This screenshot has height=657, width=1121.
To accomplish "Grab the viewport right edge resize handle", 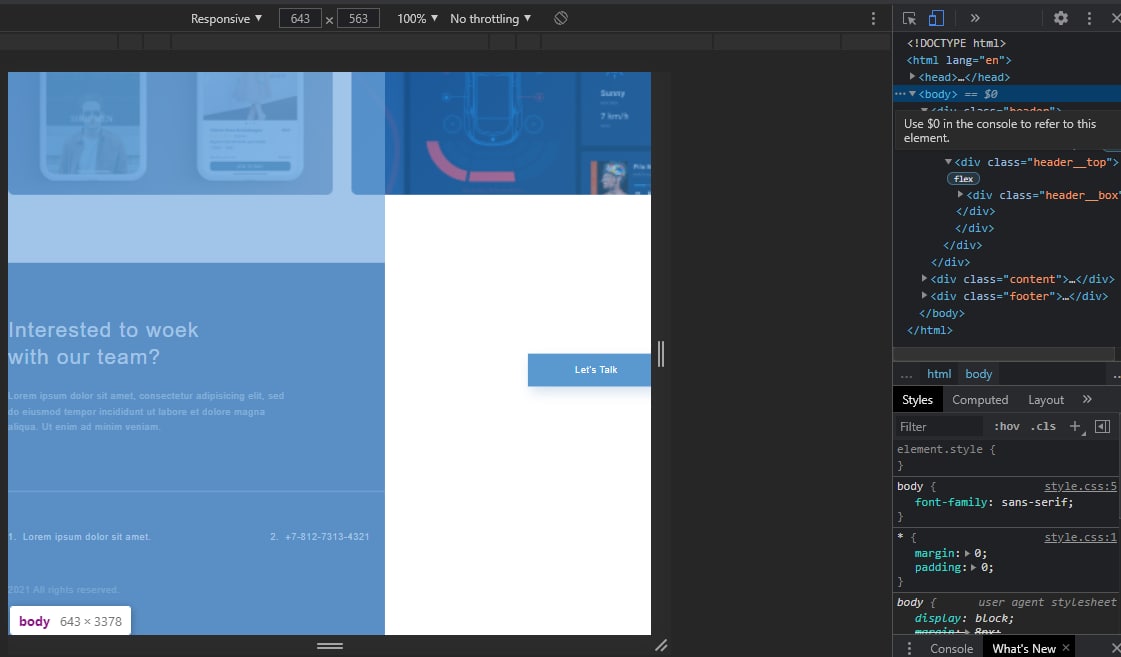I will point(661,354).
